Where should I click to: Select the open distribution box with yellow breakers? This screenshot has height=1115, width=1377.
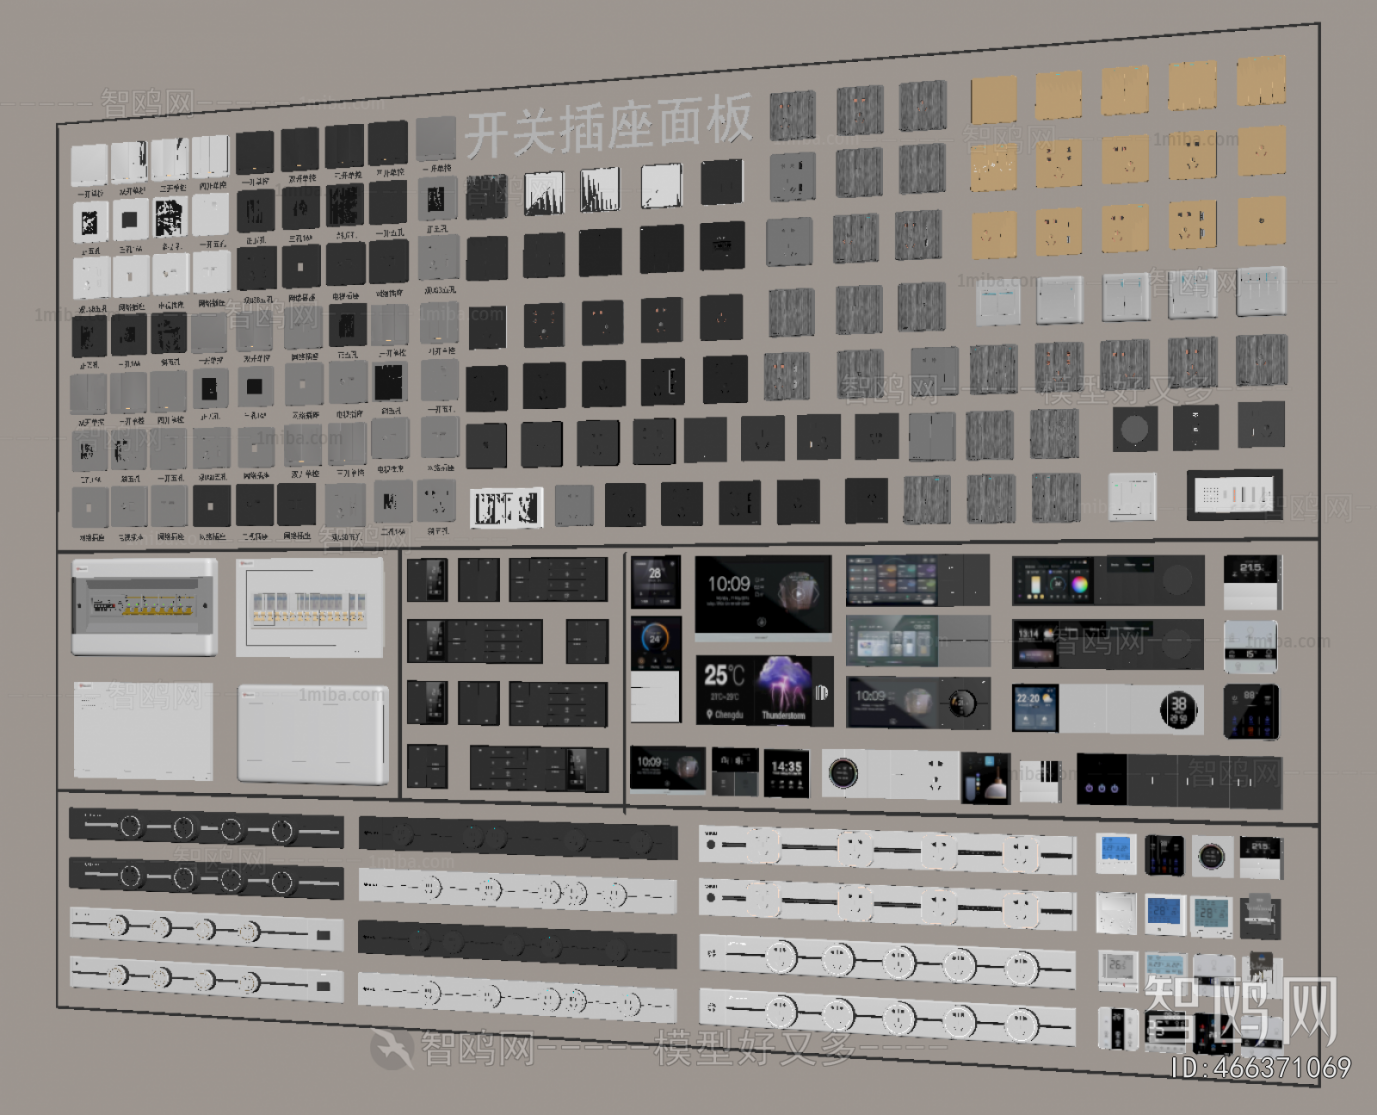pyautogui.click(x=144, y=607)
